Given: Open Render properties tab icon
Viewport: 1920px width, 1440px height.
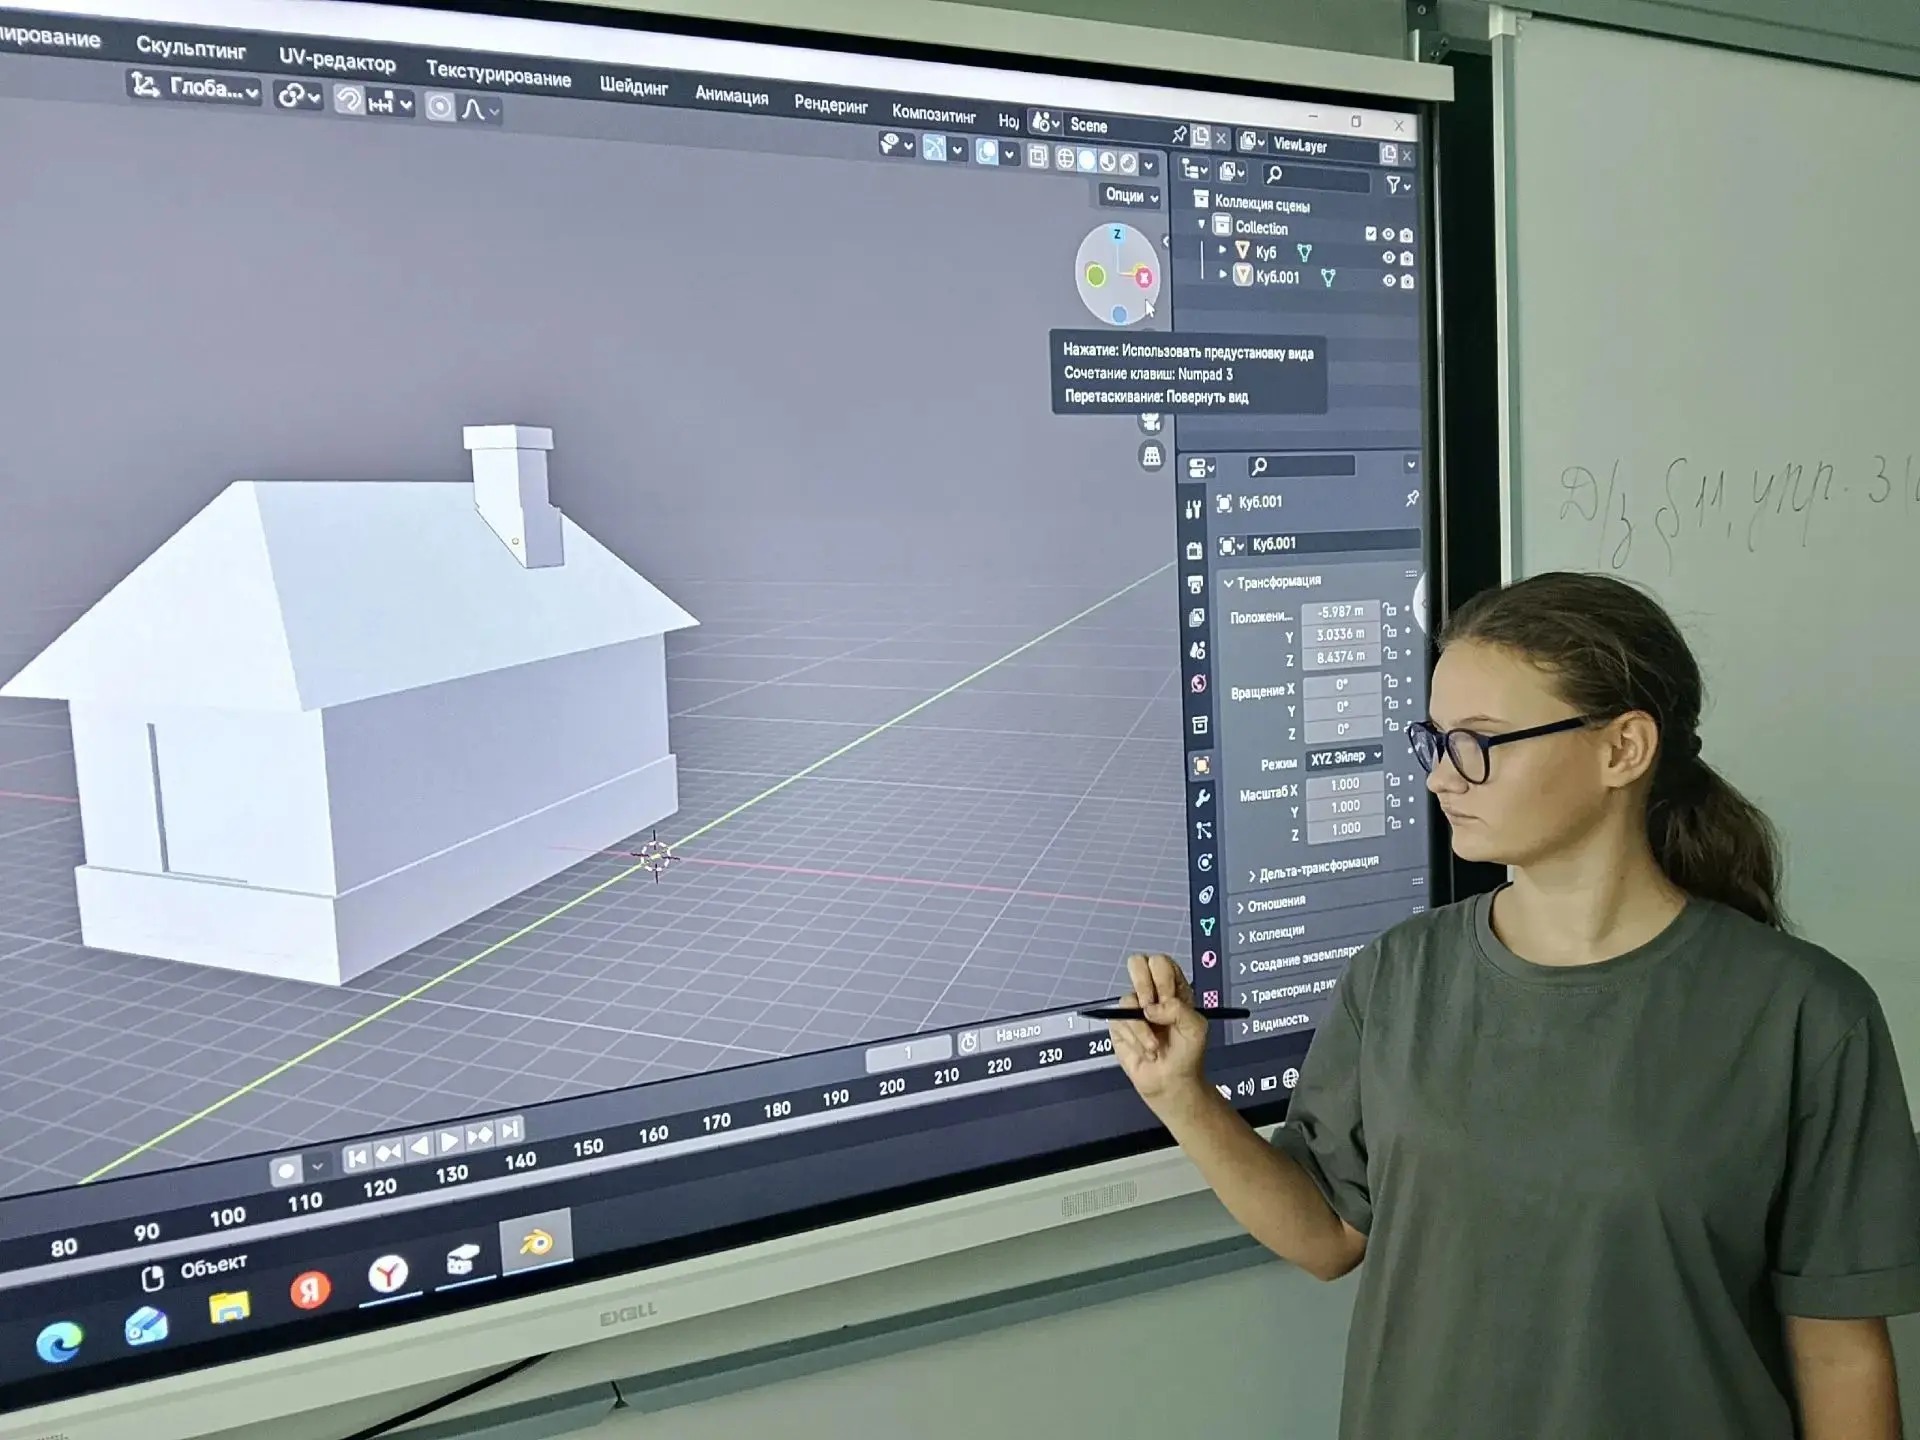Looking at the screenshot, I should pyautogui.click(x=1194, y=551).
